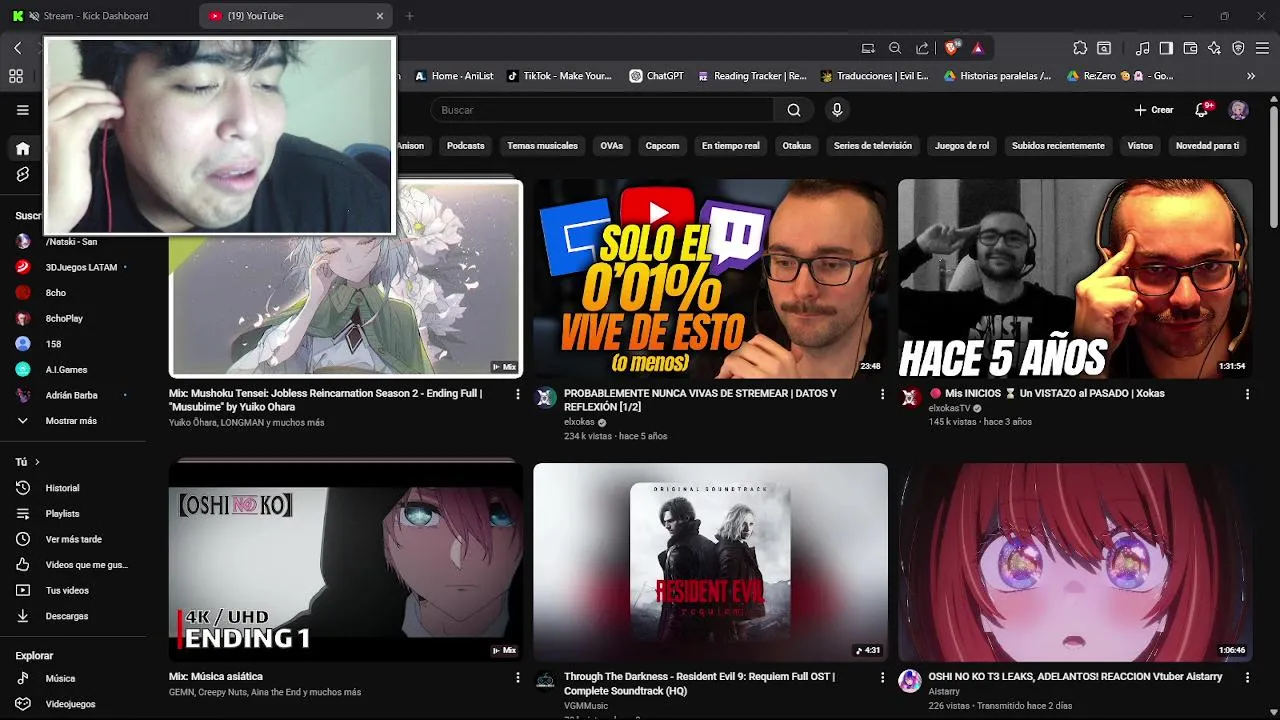Expand subscriptions with Mostrar más
The width and height of the screenshot is (1280, 720).
pos(72,421)
